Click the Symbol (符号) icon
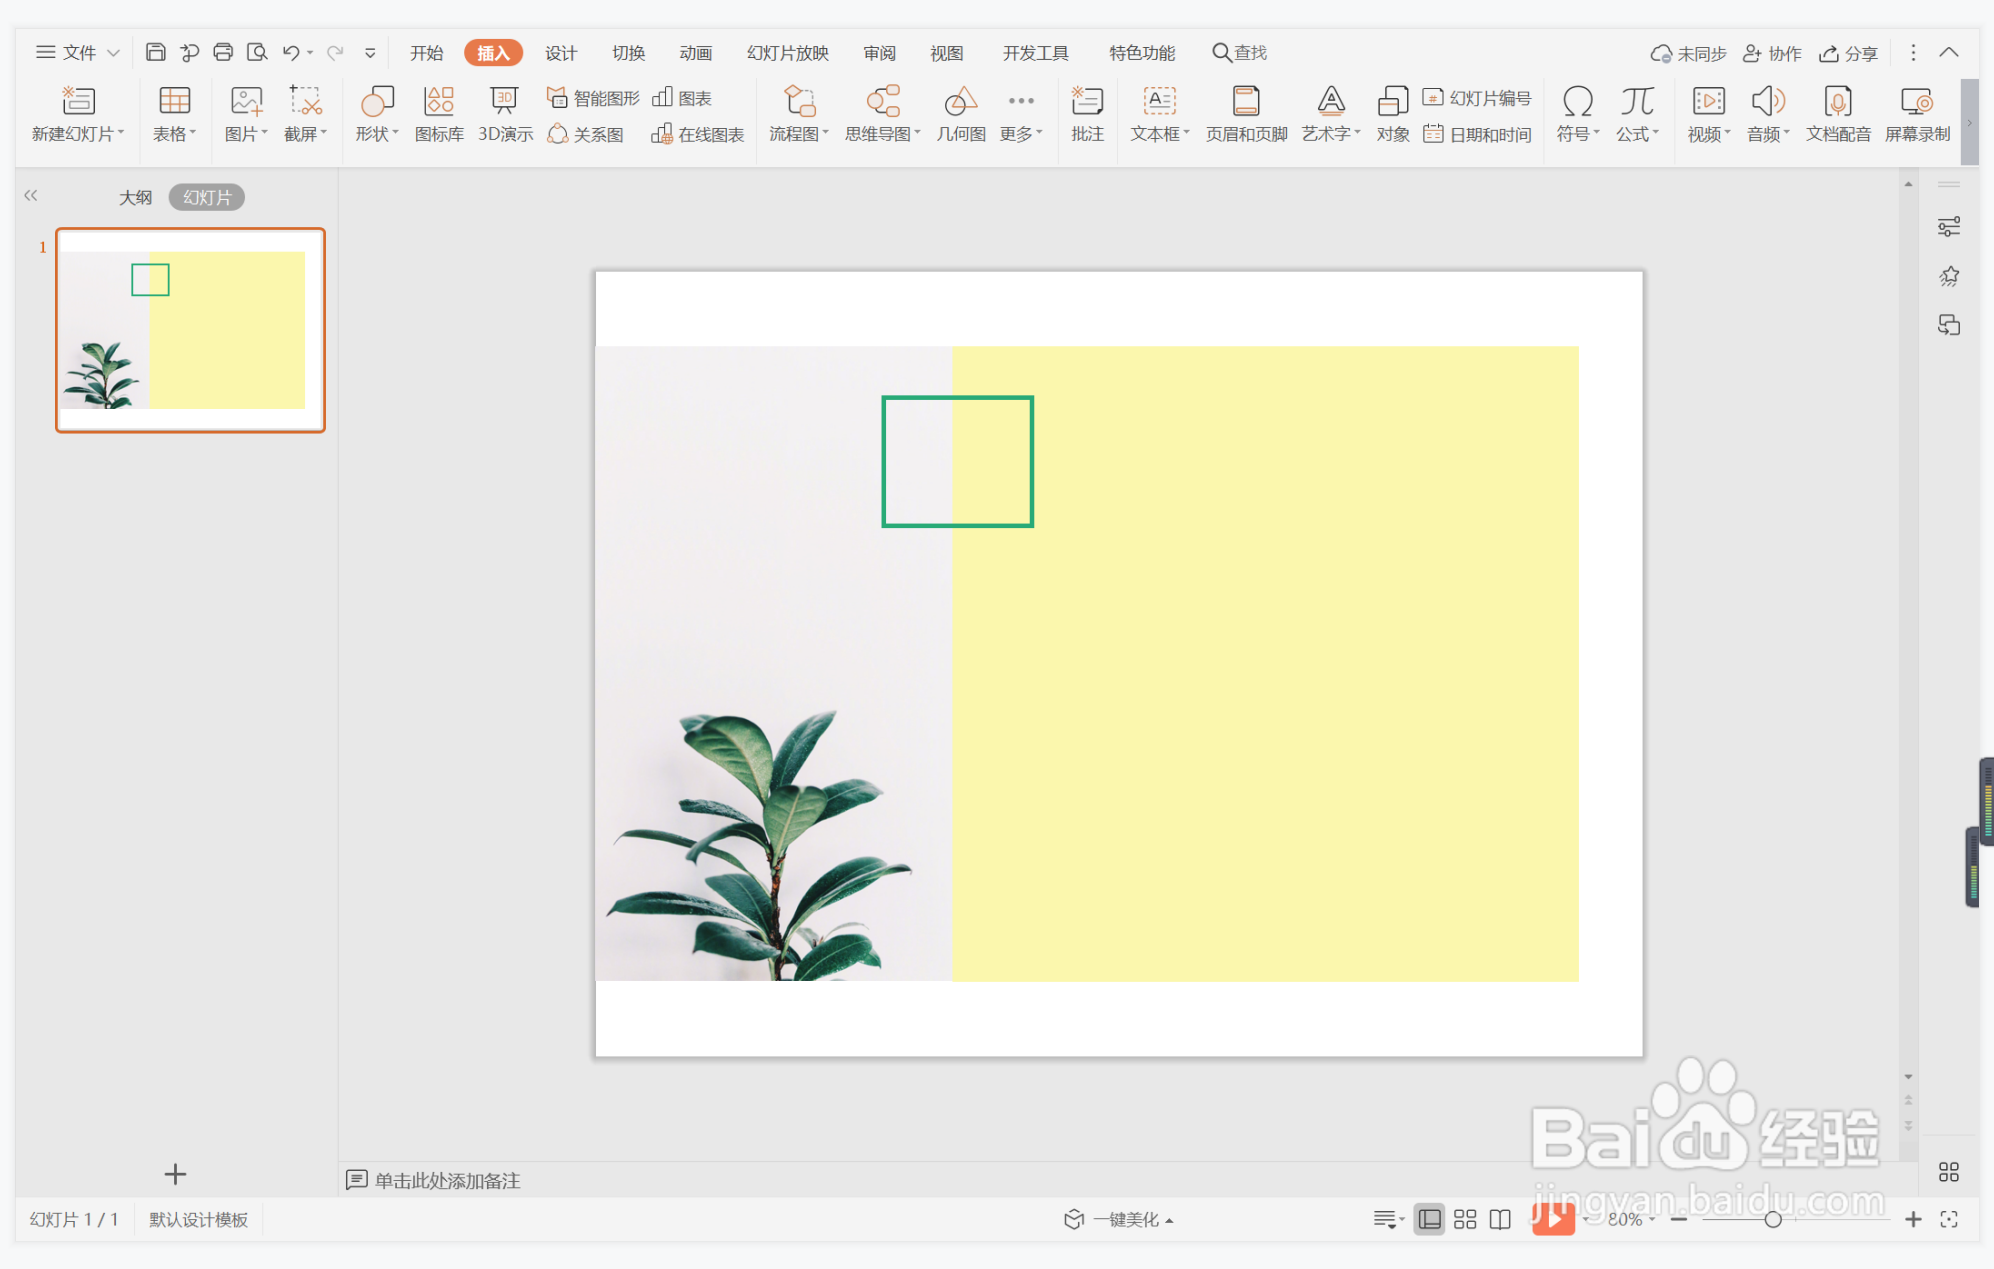 pyautogui.click(x=1578, y=101)
